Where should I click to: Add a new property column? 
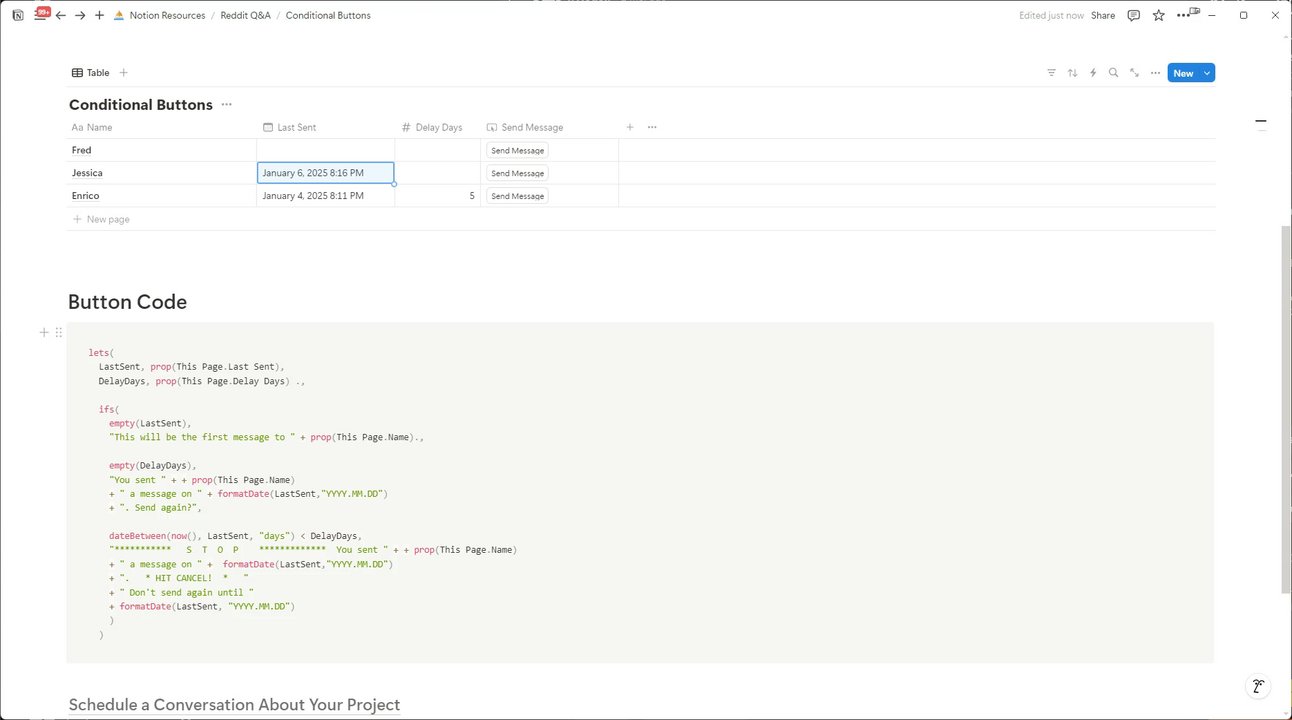click(x=630, y=127)
